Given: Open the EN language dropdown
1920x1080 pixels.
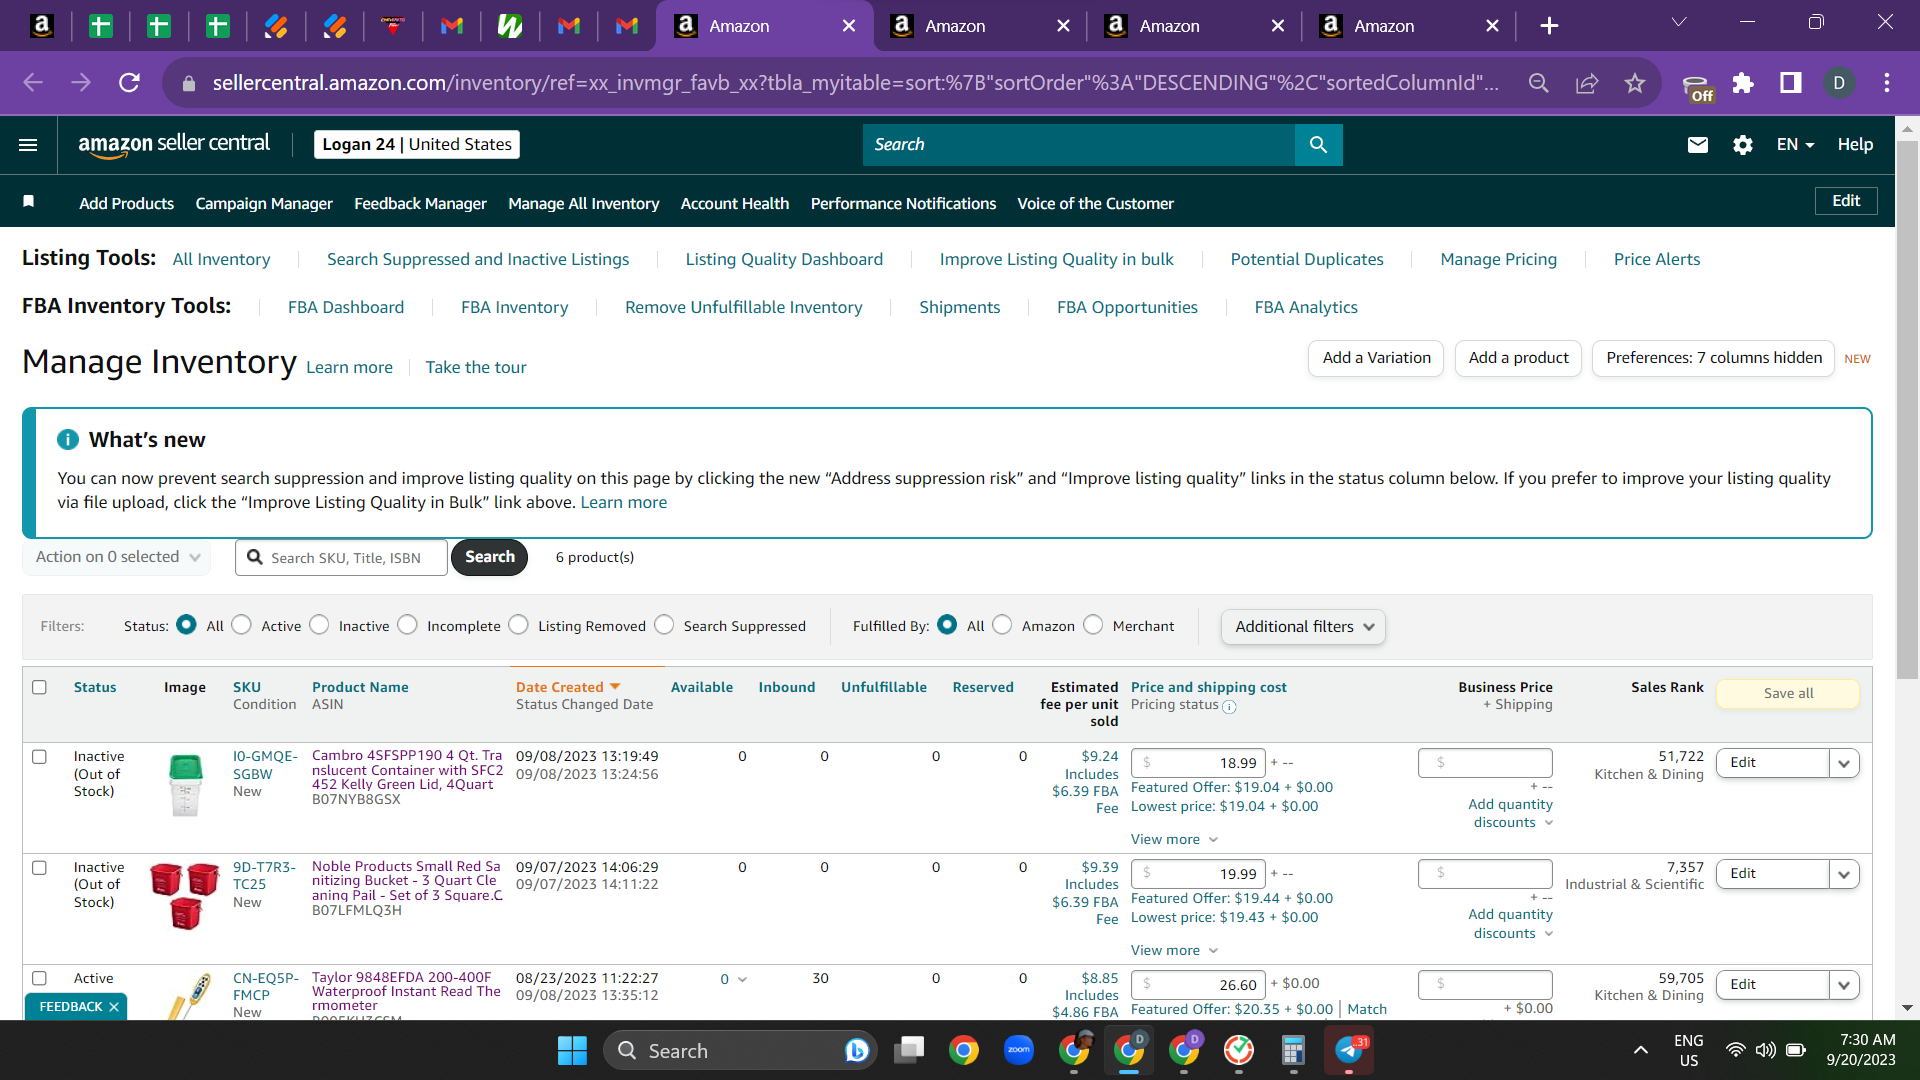Looking at the screenshot, I should [x=1795, y=145].
